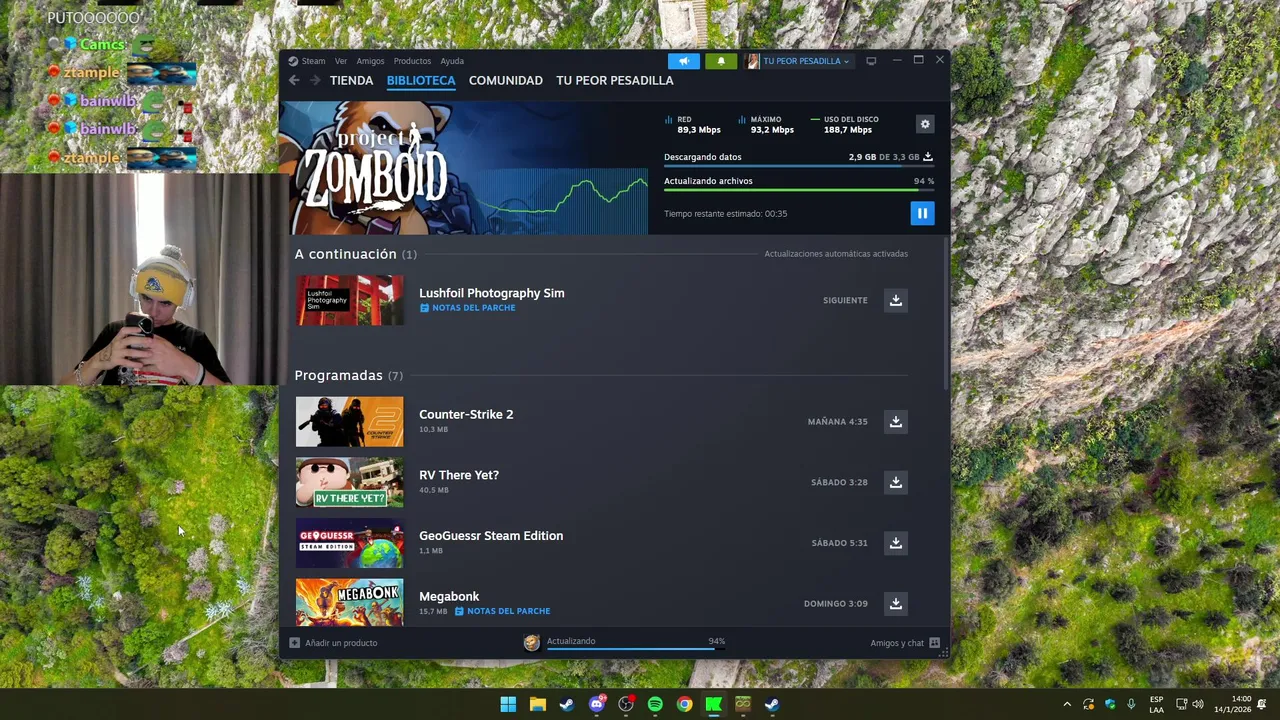This screenshot has height=720, width=1280.
Task: Open the GeoGuessr Steam Edition thumbnail
Action: click(349, 543)
